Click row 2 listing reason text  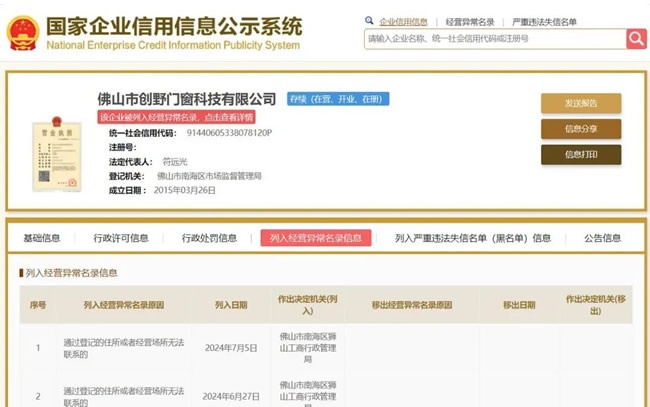[x=124, y=397]
